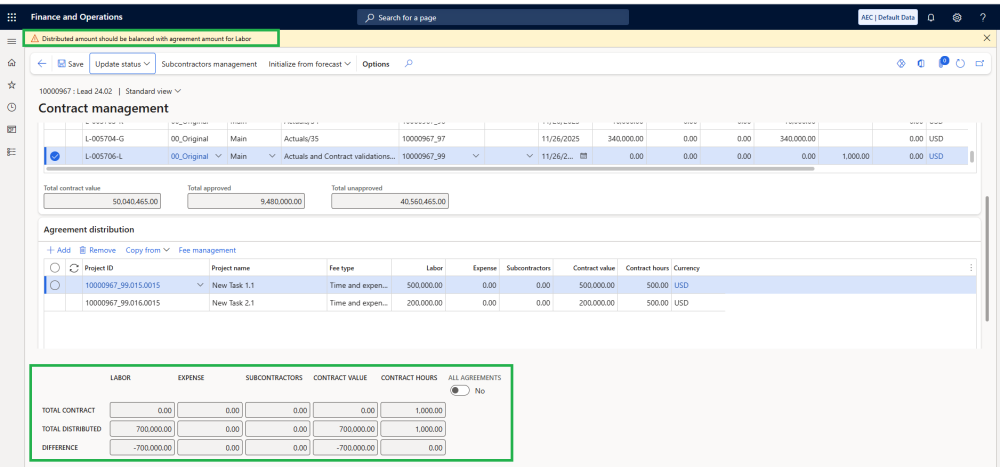Screen dimensions: 1000x467
Task: Open the attachments icon with badge
Action: [x=942, y=63]
